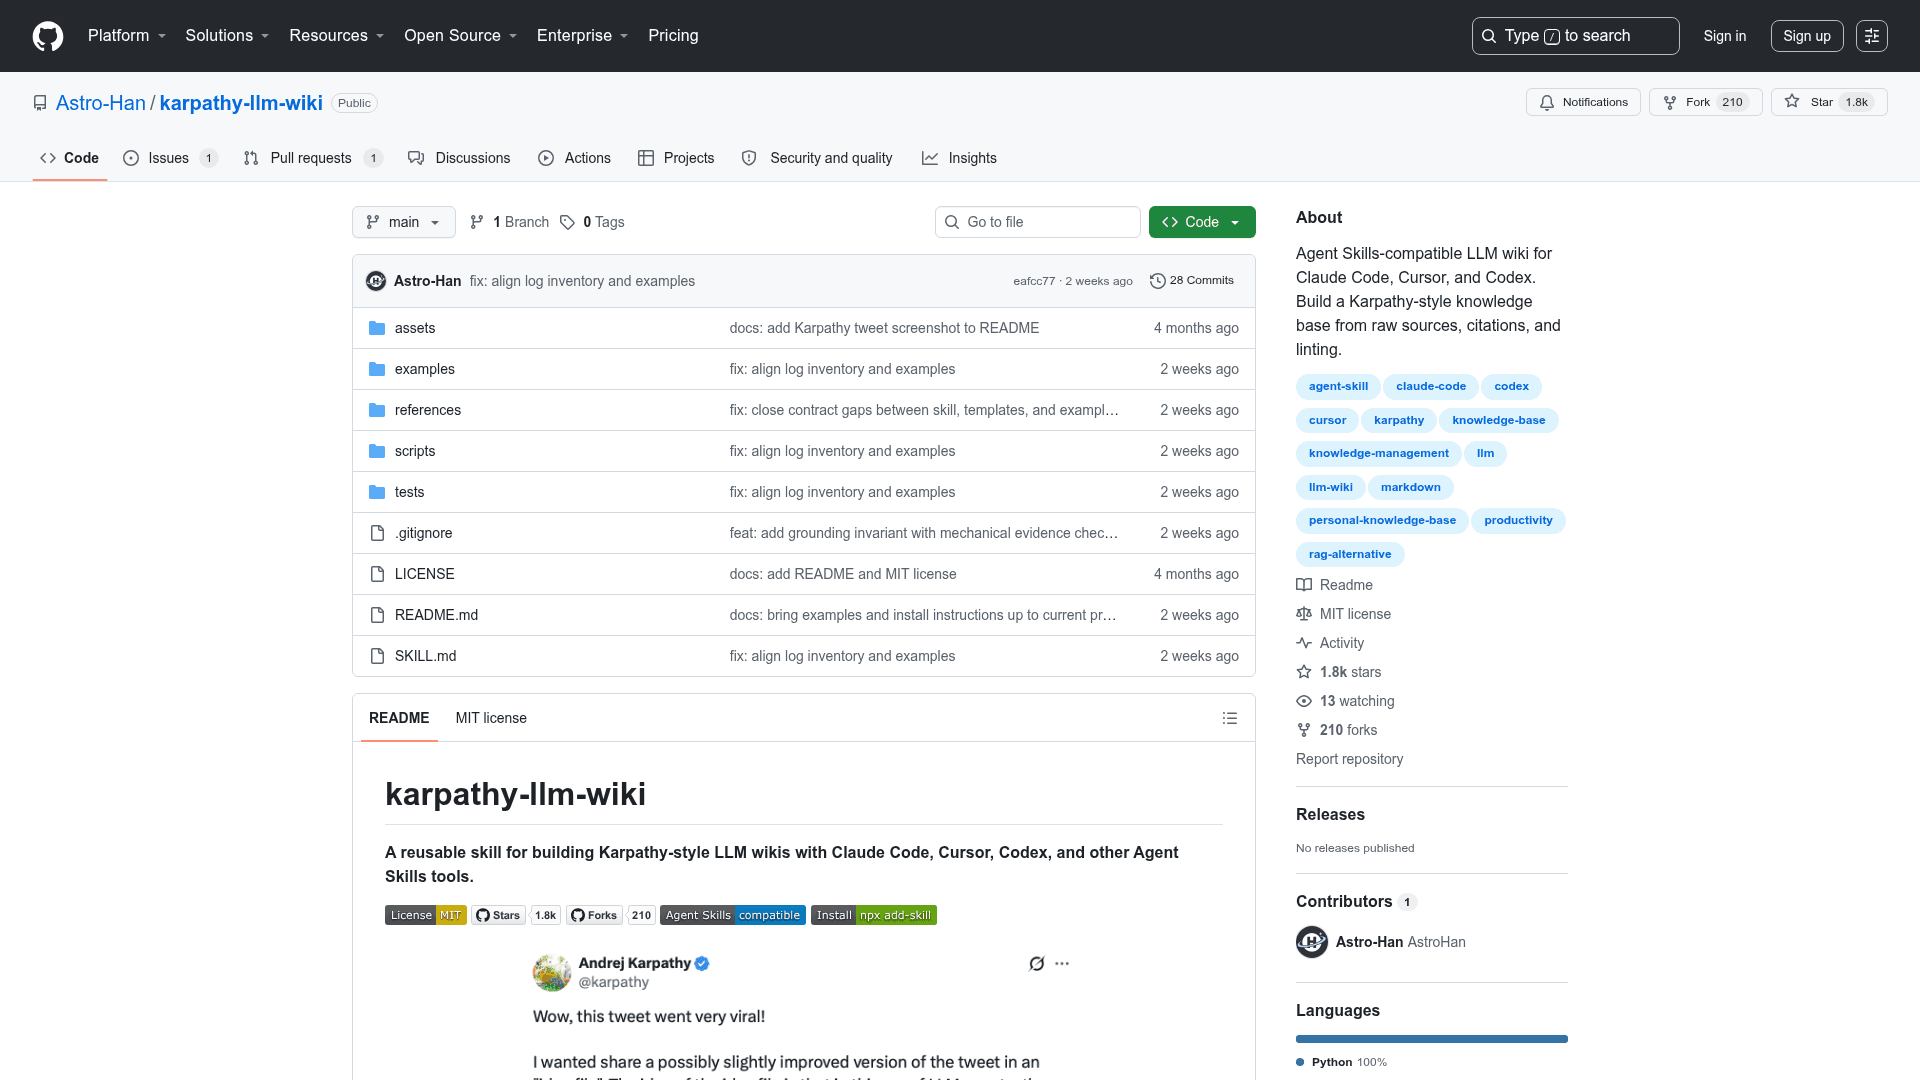Open the Security and quality tab

click(x=817, y=158)
